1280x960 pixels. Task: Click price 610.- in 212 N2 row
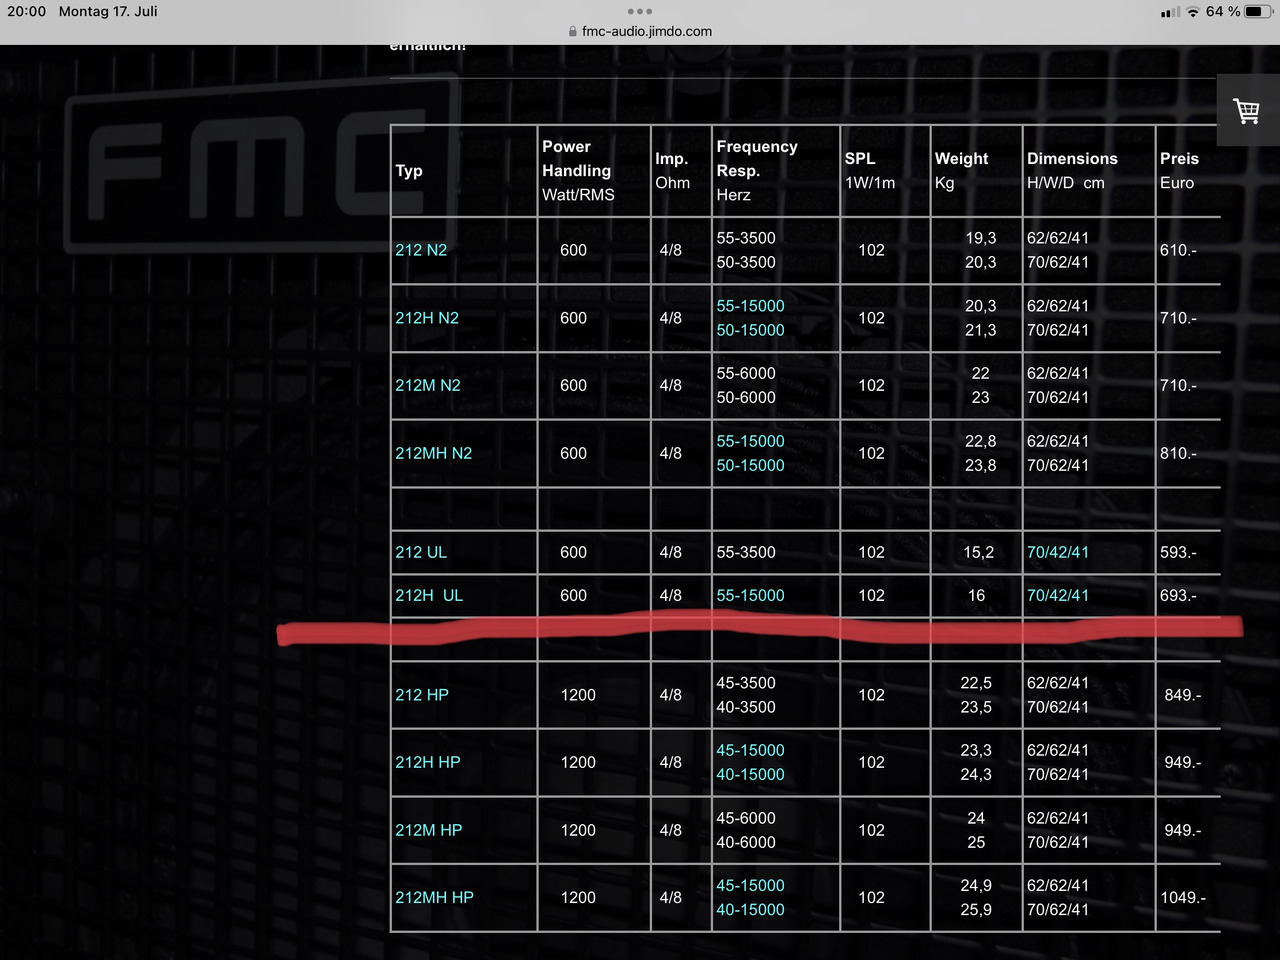click(x=1178, y=250)
